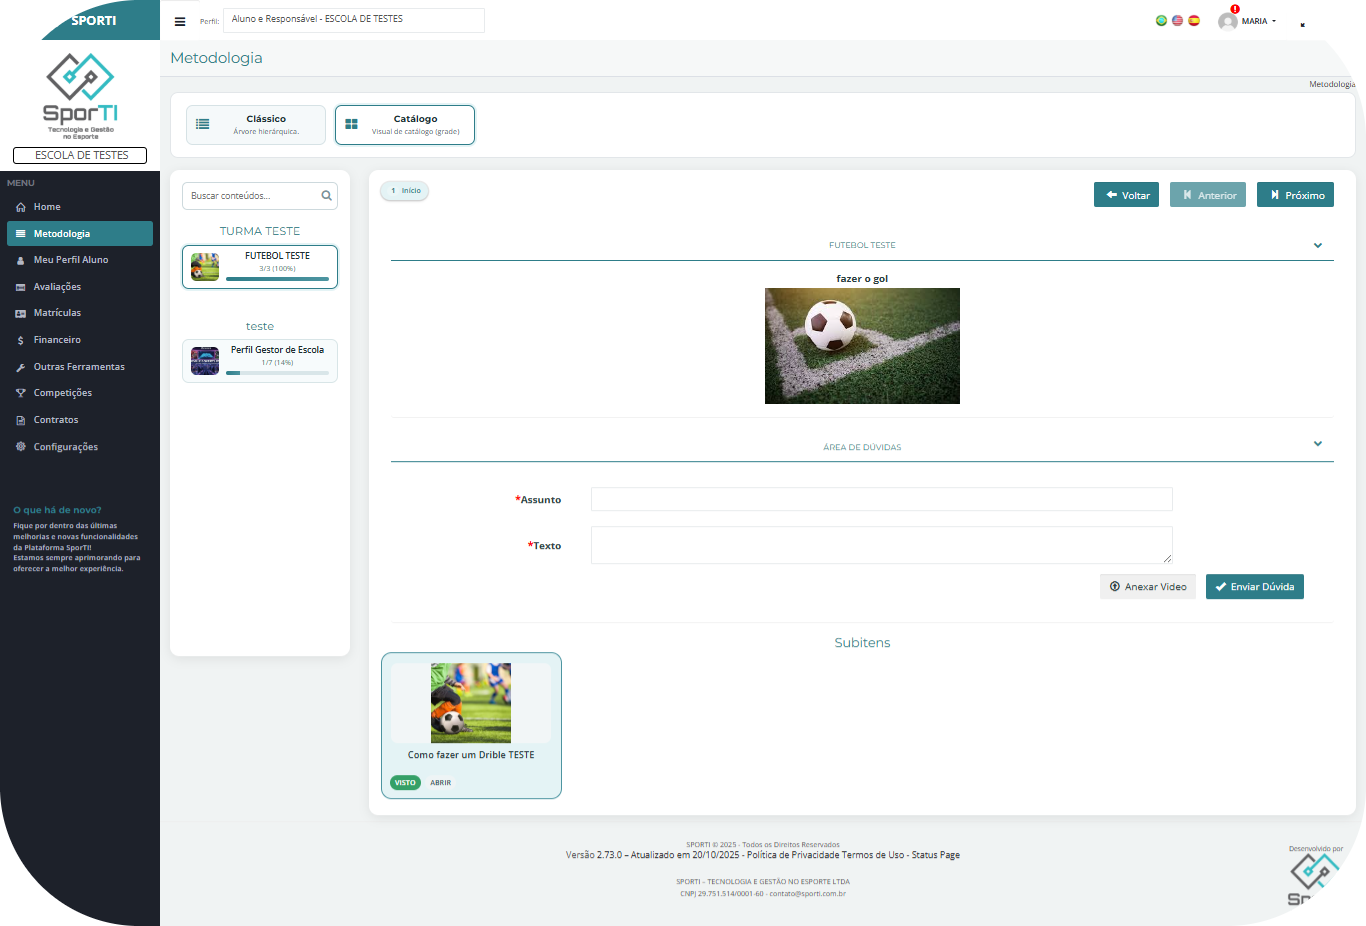The image size is (1366, 926).
Task: Click the search magnifier icon
Action: click(x=326, y=196)
